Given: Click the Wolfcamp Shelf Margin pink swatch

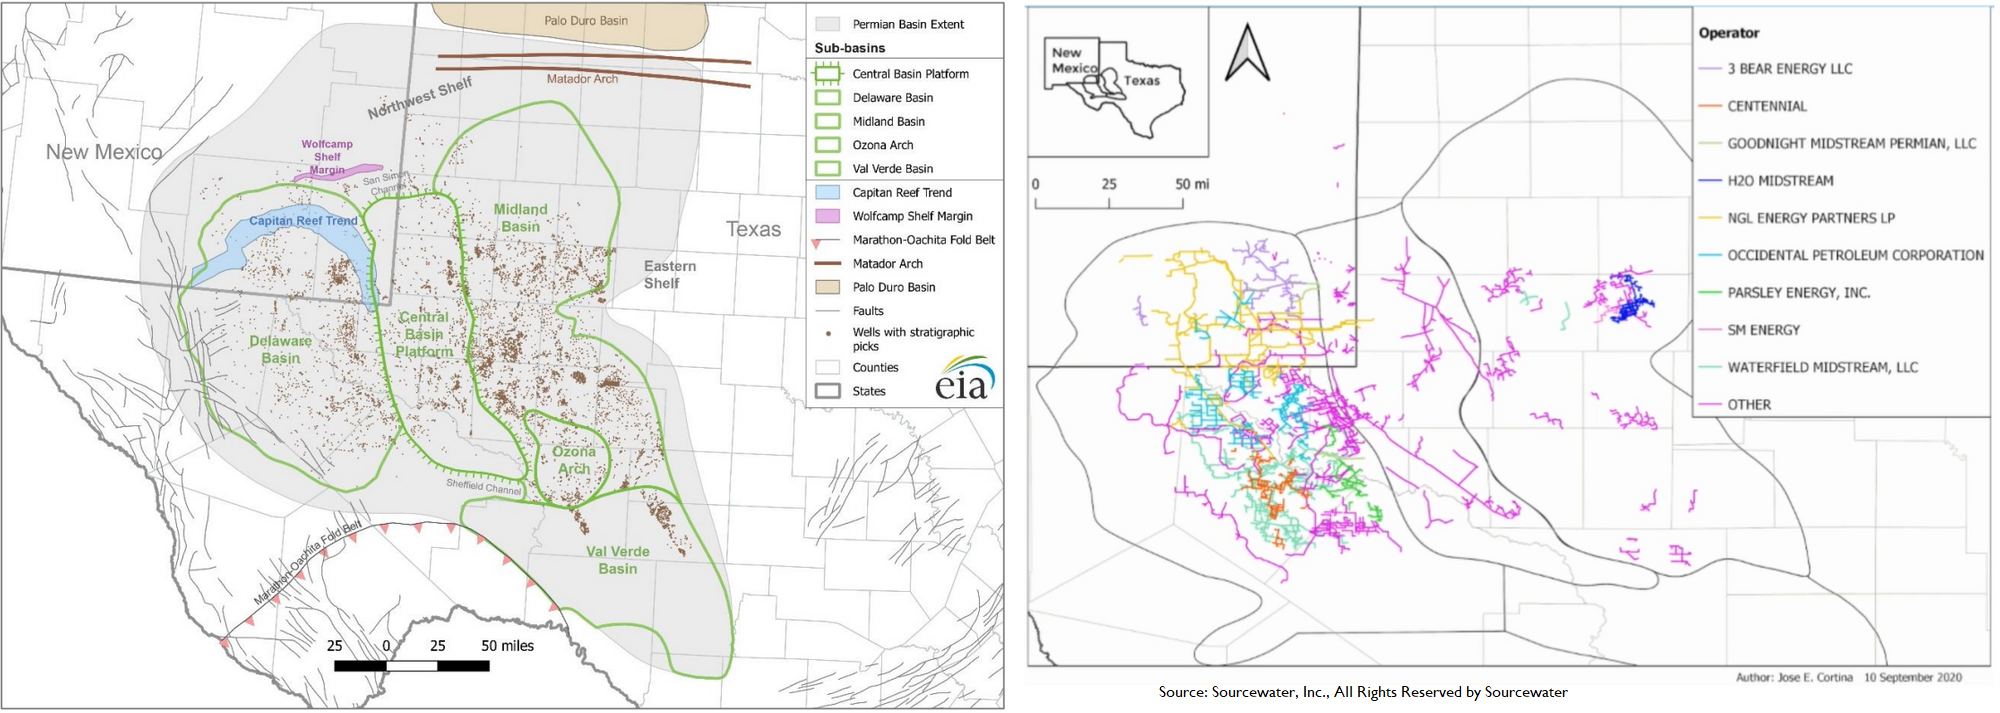Looking at the screenshot, I should (827, 216).
